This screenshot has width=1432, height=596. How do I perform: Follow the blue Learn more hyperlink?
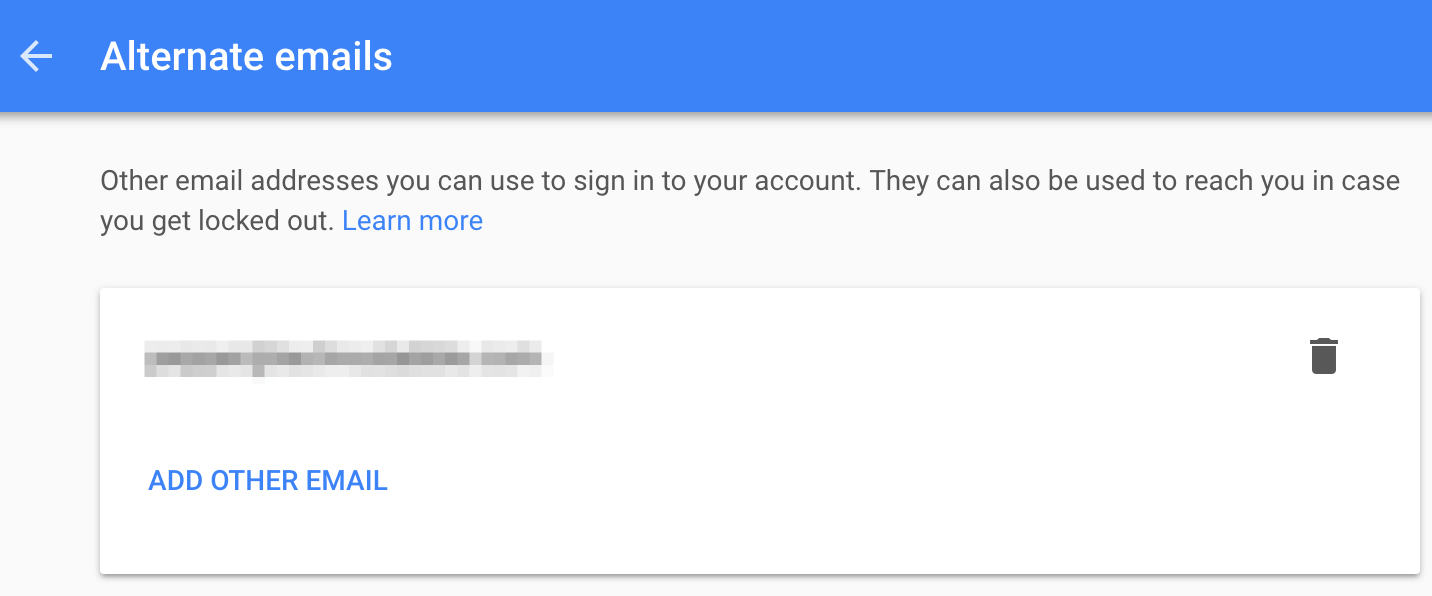pyautogui.click(x=412, y=221)
